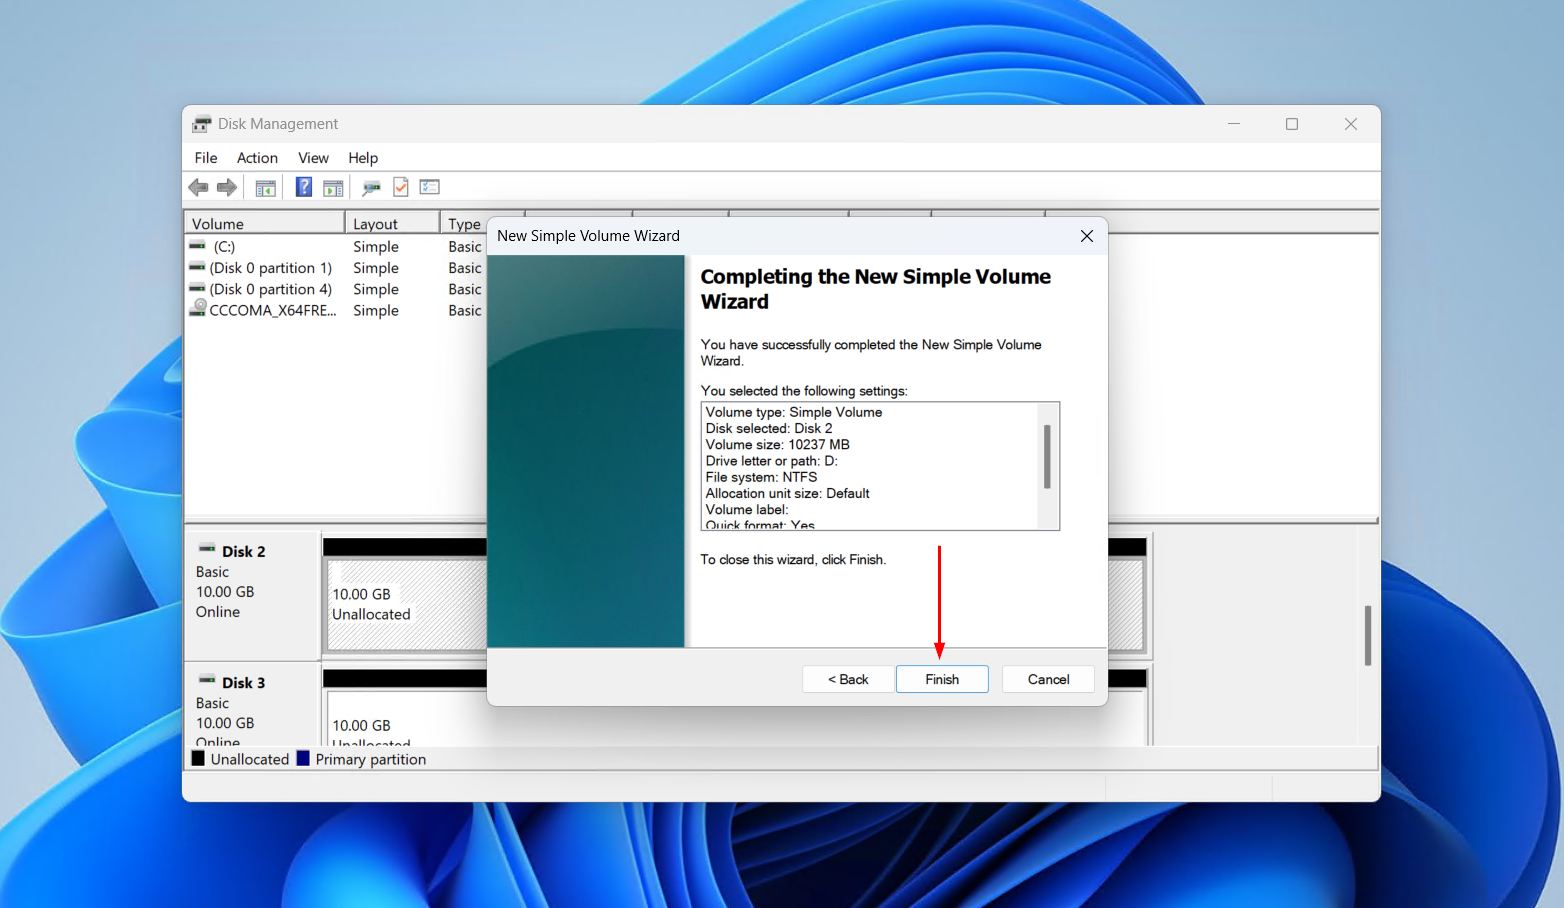
Task: Click Finish to complete the wizard
Action: 942,679
